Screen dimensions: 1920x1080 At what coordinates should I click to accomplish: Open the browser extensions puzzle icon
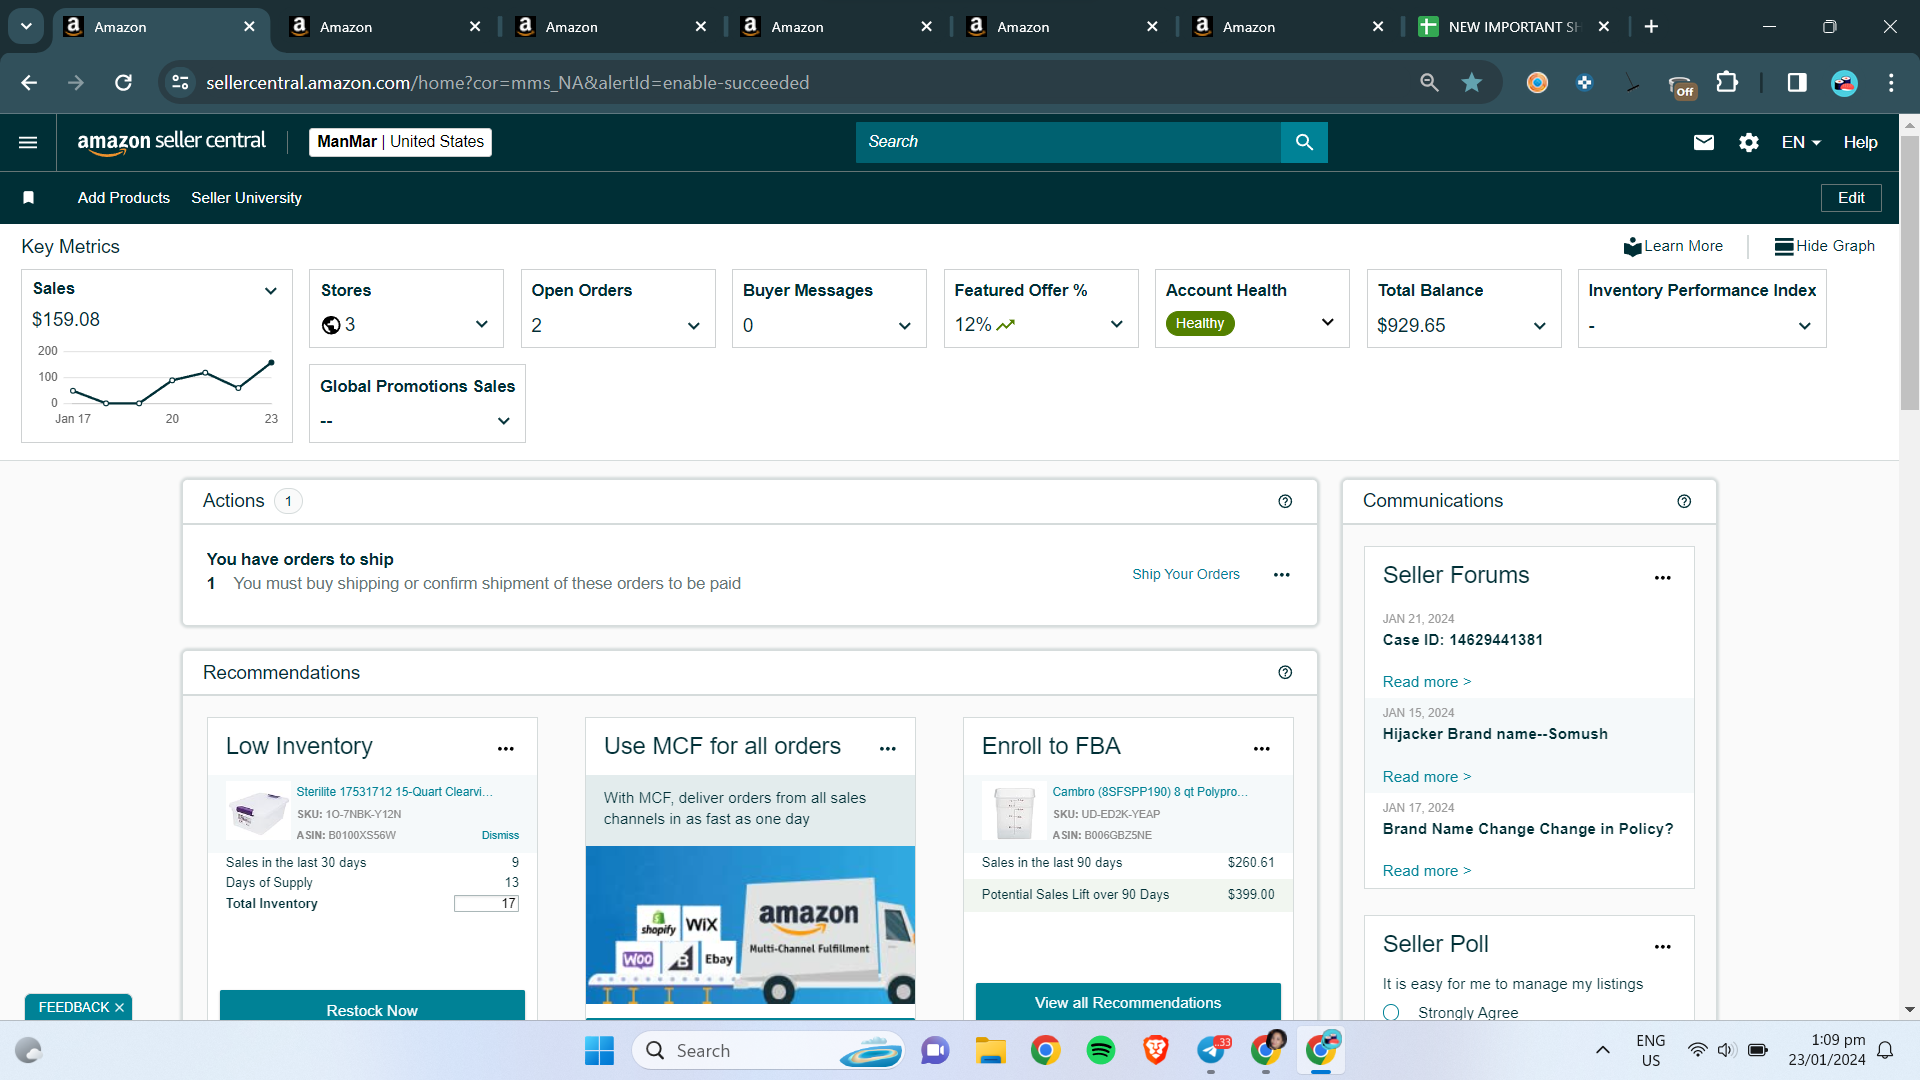(x=1727, y=83)
